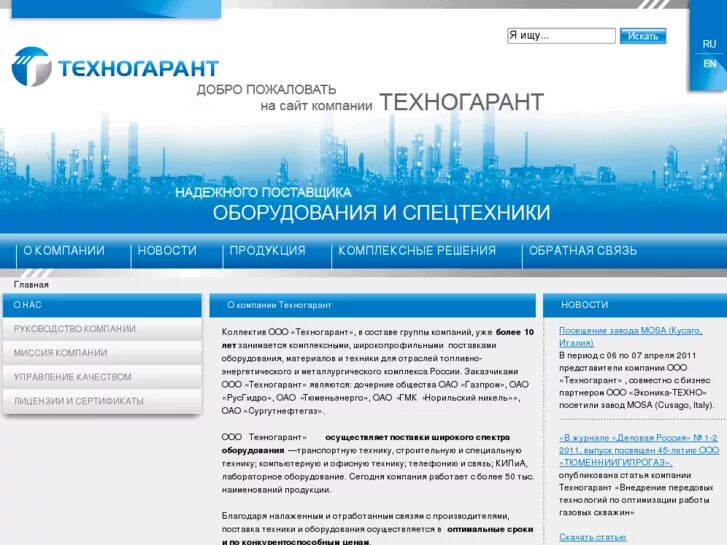Open ЛИЦЕНЗИИ И СЕРТИФИКАТЫ sidebar item
The height and width of the screenshot is (545, 727).
[102, 401]
